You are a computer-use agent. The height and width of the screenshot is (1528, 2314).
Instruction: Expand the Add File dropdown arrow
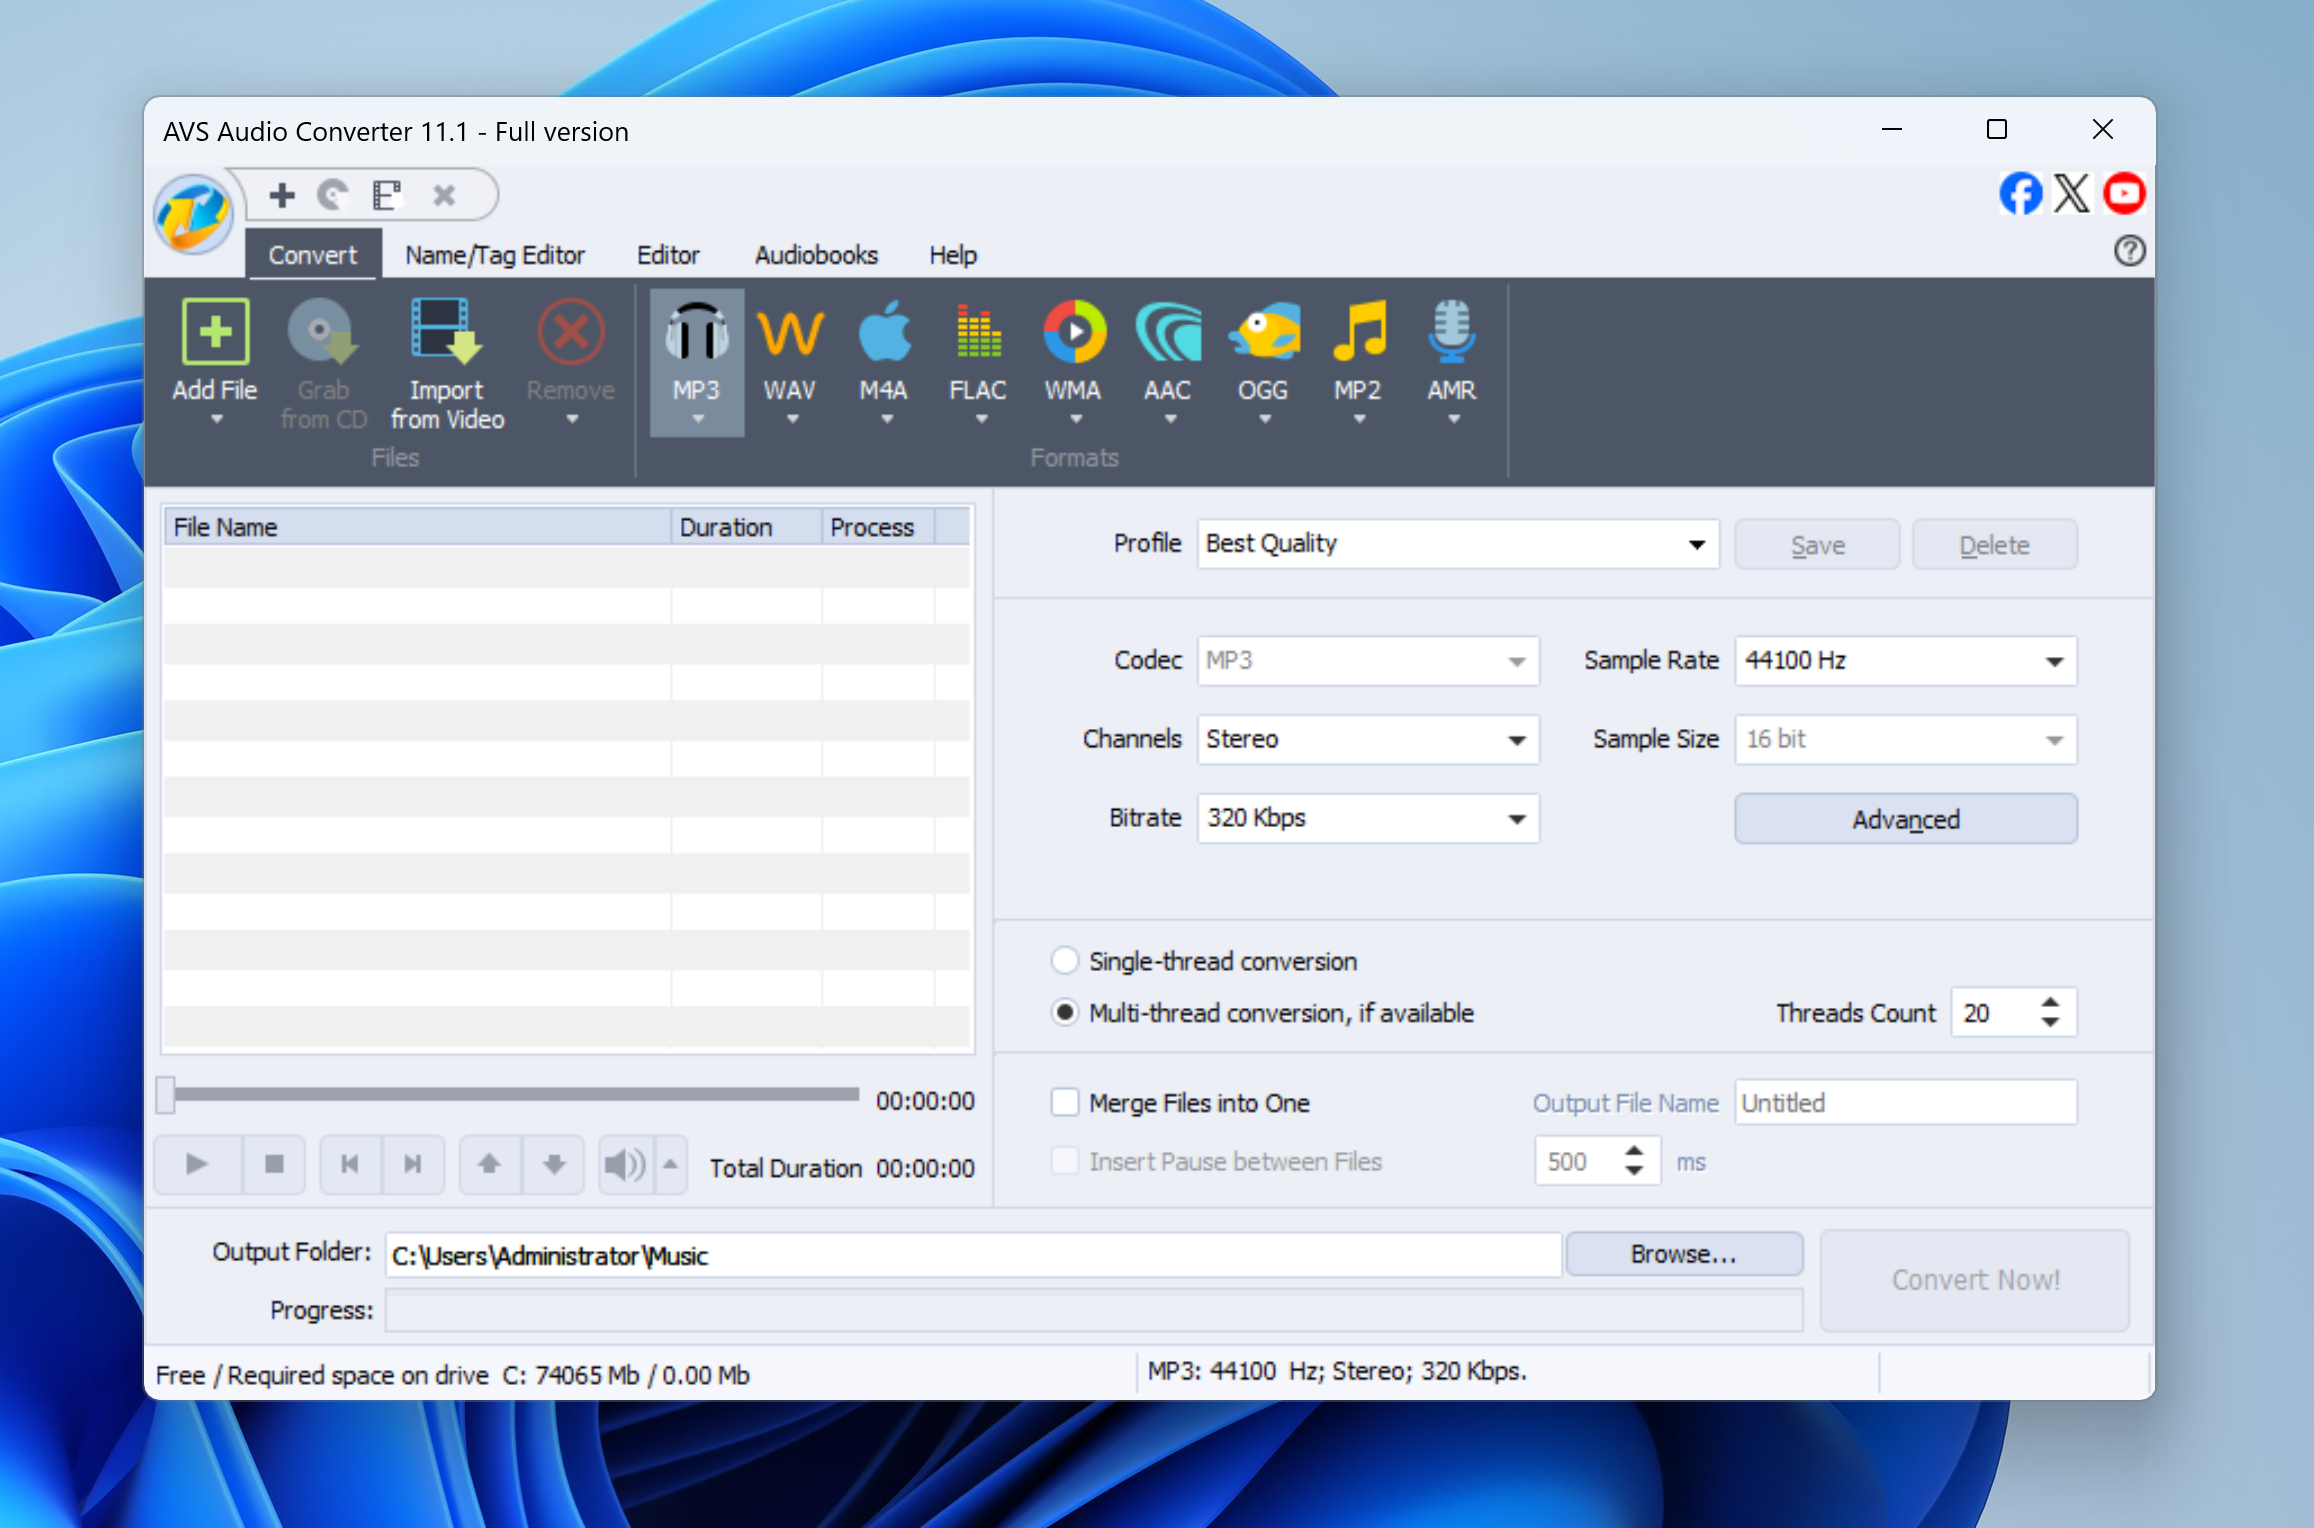pos(216,421)
